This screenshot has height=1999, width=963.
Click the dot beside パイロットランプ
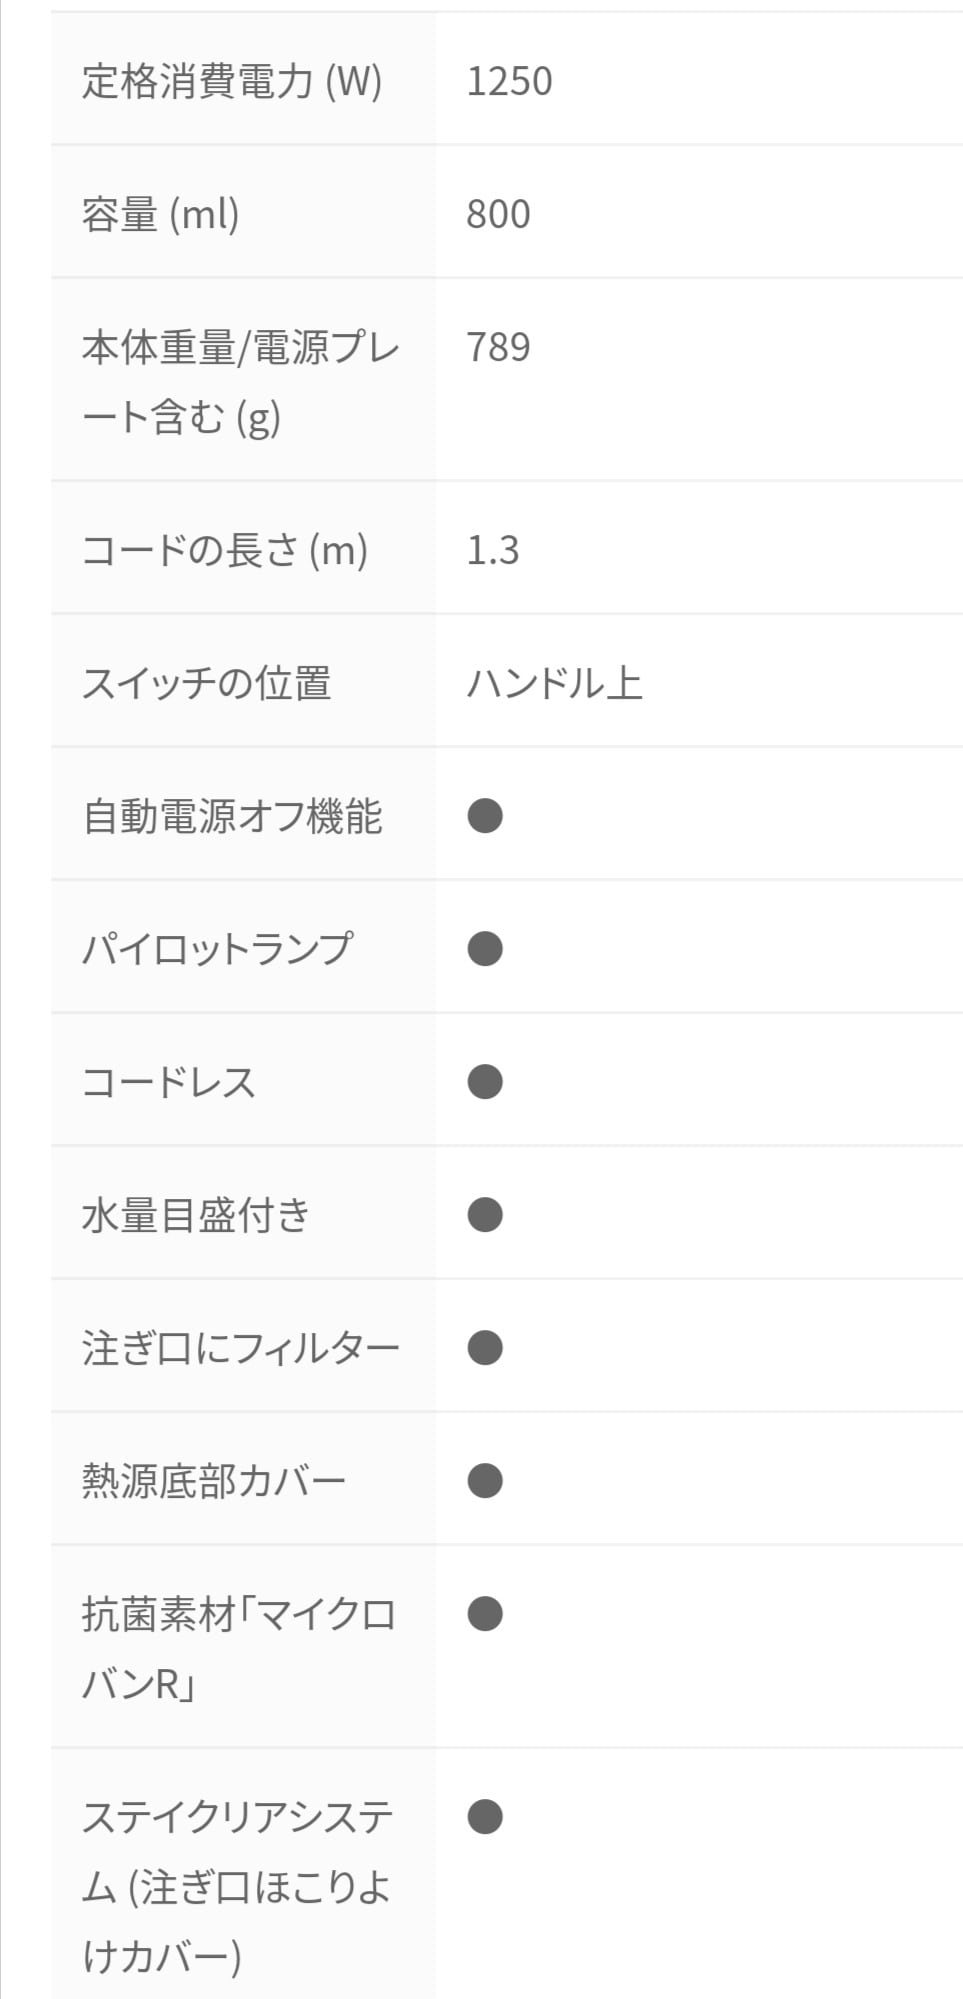pyautogui.click(x=485, y=949)
